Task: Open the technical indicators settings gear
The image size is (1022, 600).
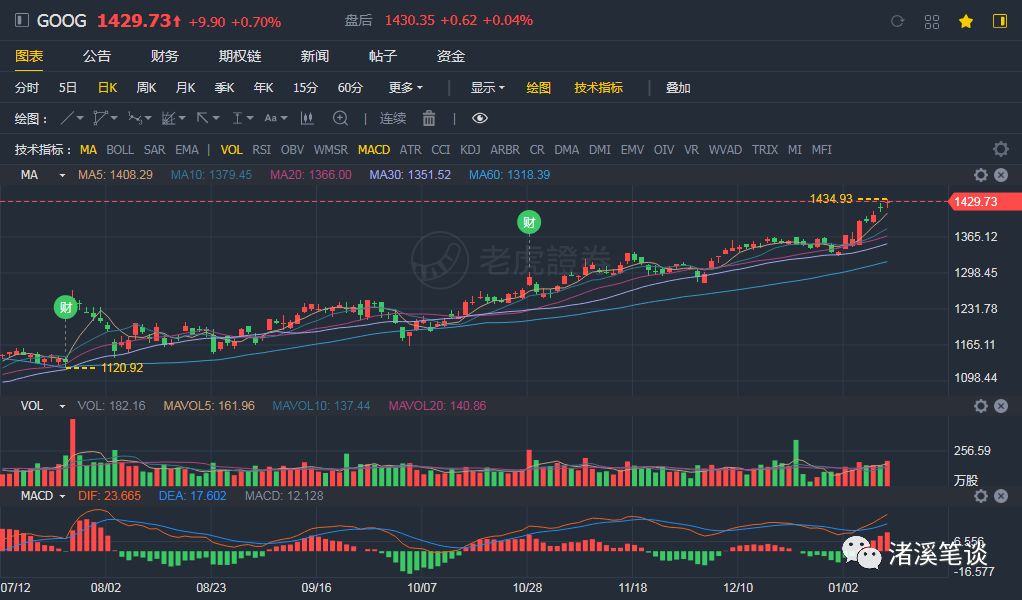Action: coord(1000,150)
